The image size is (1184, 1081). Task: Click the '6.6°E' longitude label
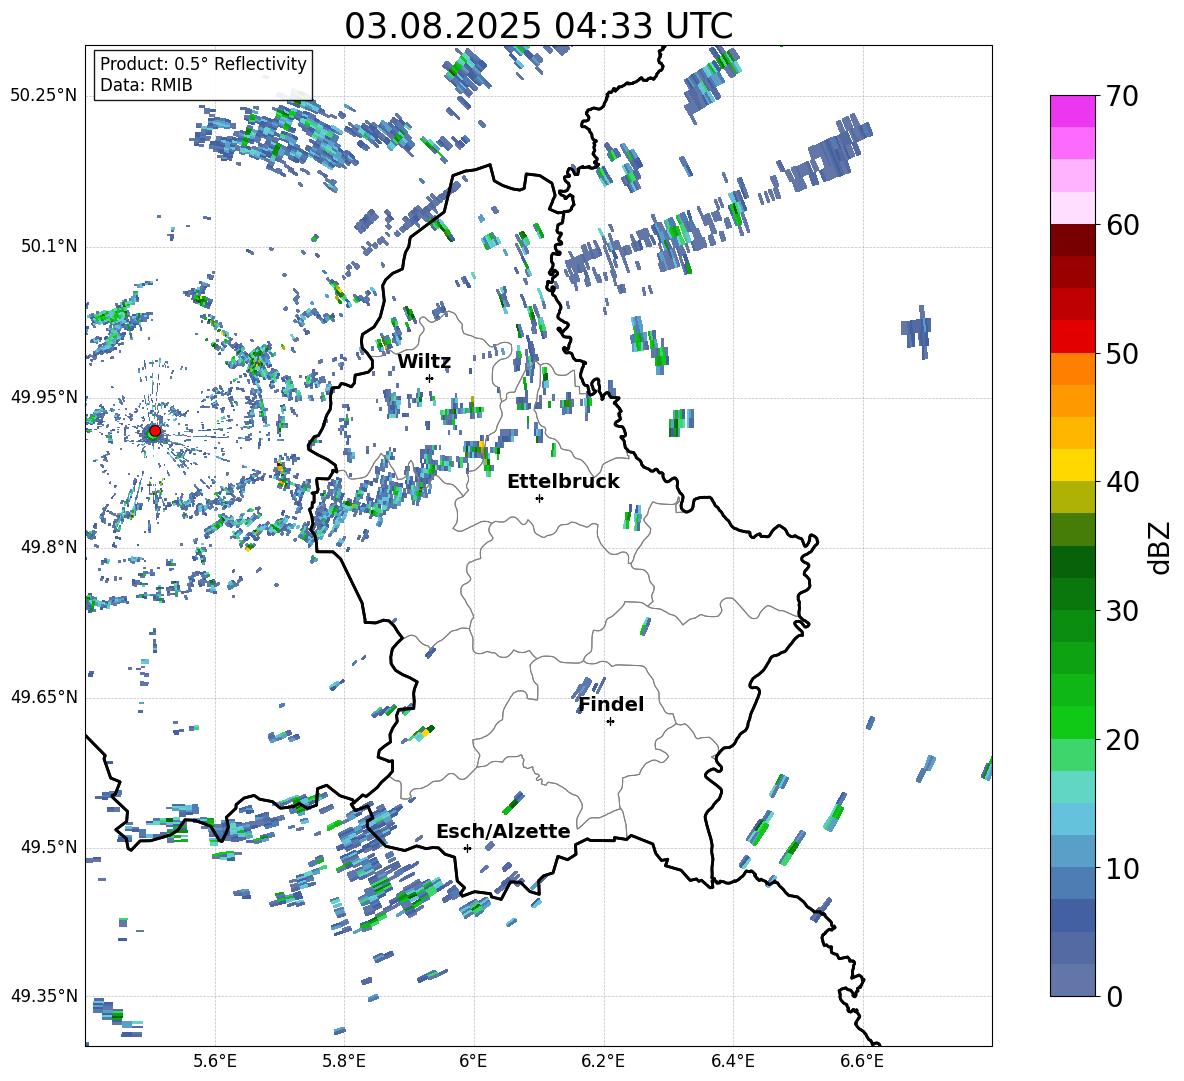[x=862, y=1061]
